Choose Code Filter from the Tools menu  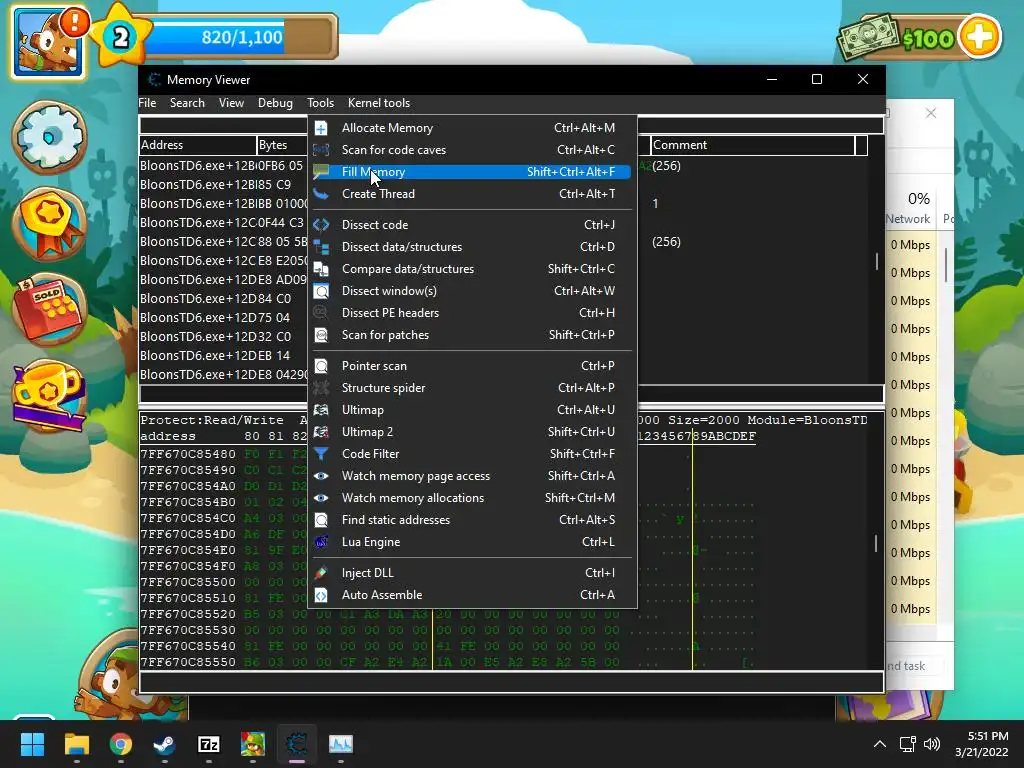472,454
